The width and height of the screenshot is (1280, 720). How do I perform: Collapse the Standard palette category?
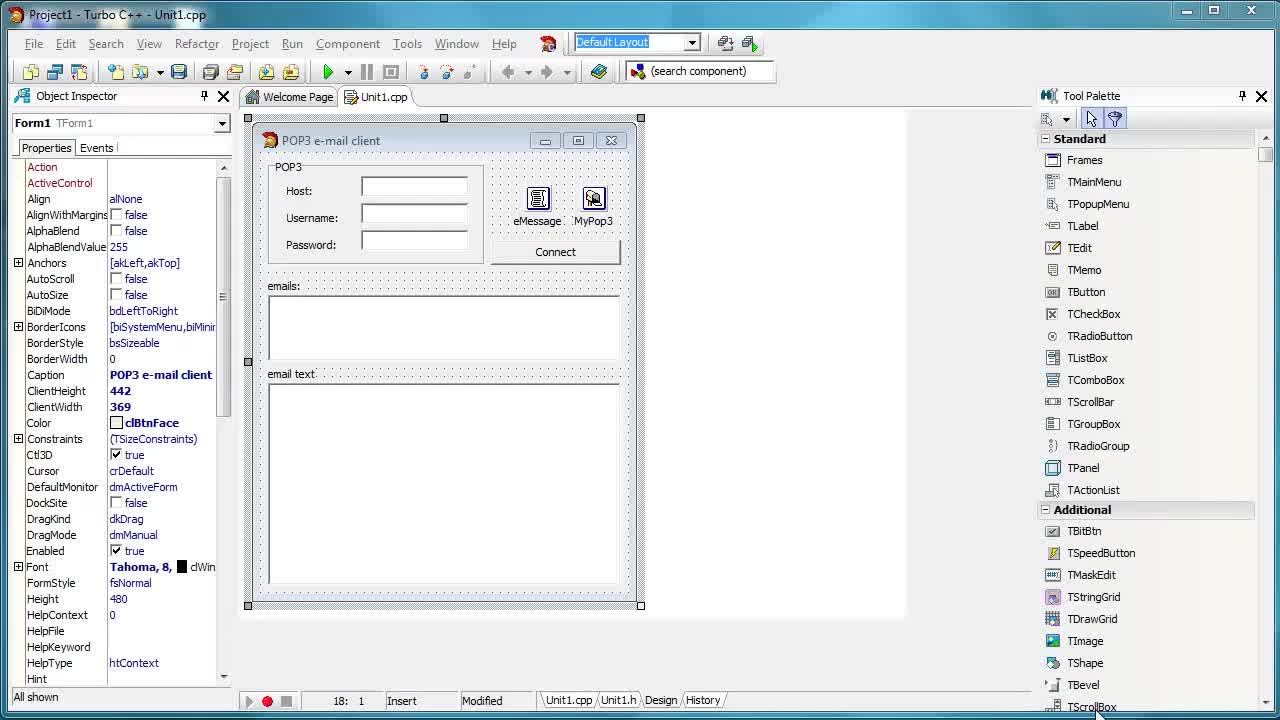coord(1046,139)
